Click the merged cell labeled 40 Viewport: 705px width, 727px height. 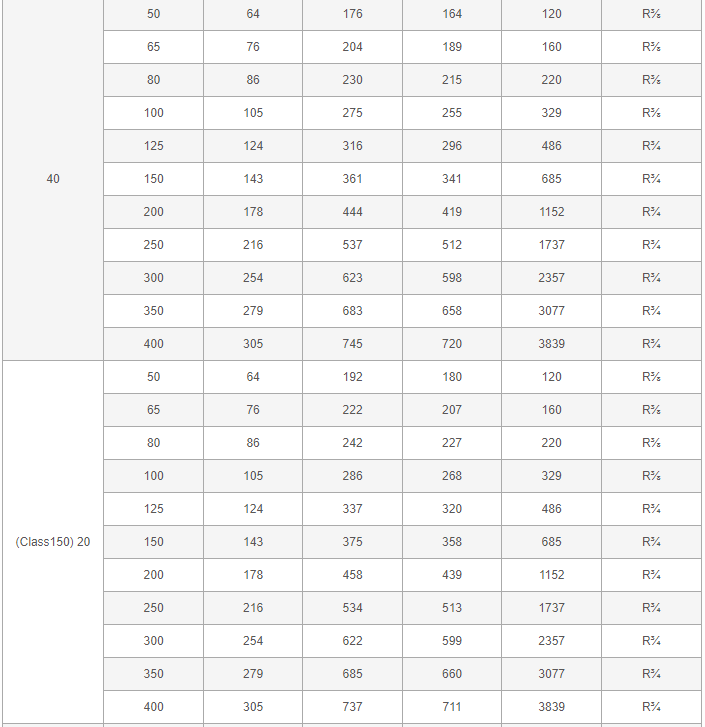coord(53,179)
